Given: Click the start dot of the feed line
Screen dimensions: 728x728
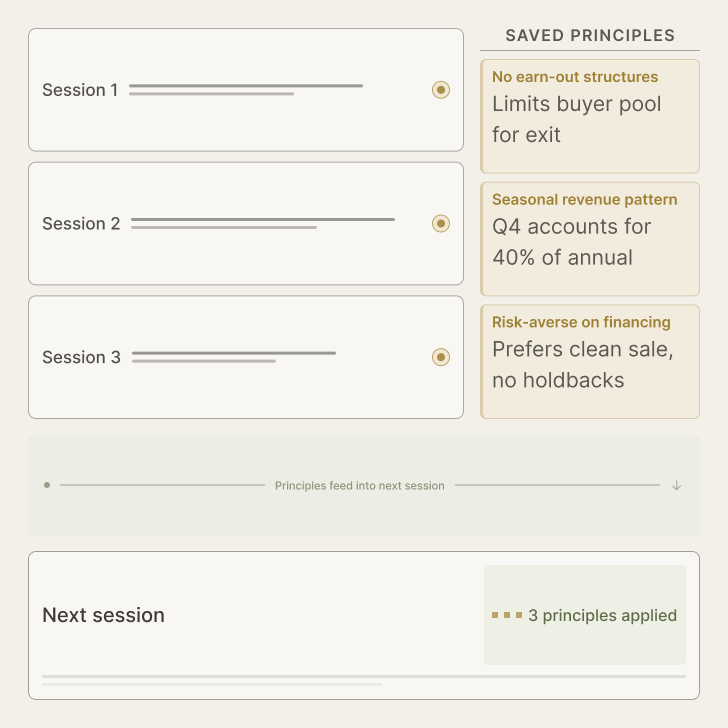Looking at the screenshot, I should pyautogui.click(x=47, y=485).
